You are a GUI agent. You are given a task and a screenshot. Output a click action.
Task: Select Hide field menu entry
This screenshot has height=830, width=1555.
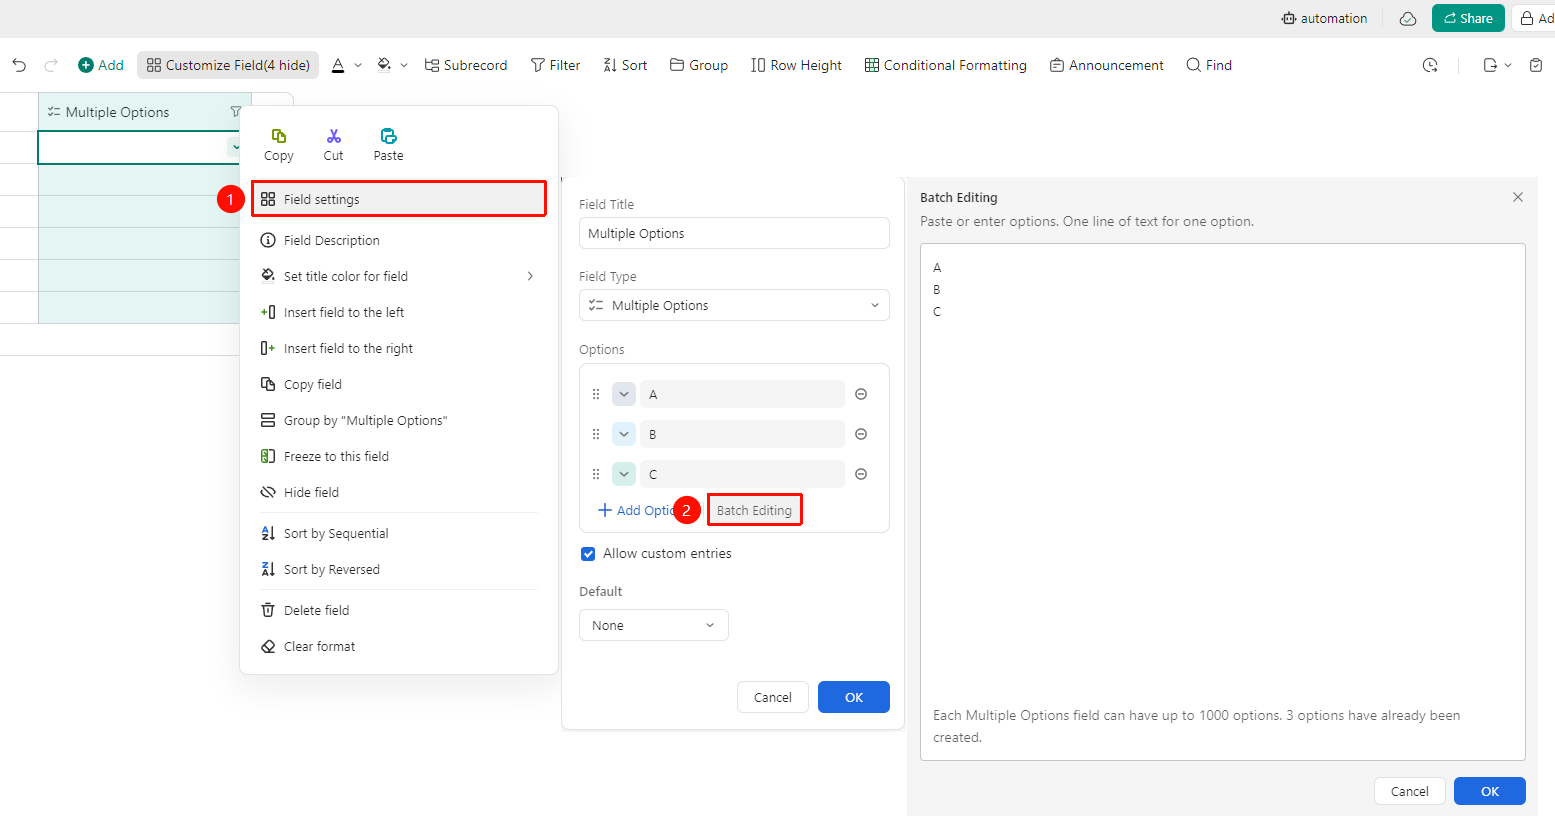[399, 492]
